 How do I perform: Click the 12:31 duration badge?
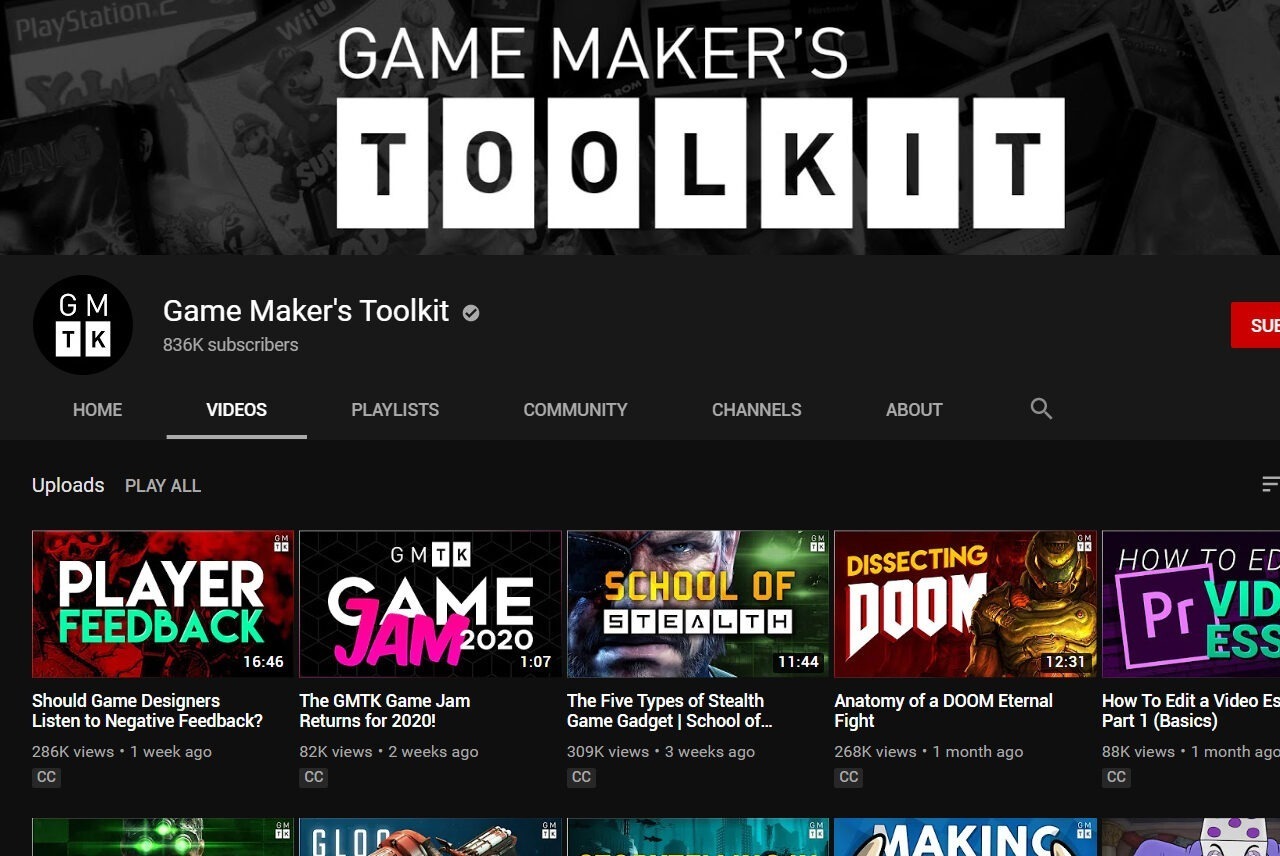click(1066, 662)
